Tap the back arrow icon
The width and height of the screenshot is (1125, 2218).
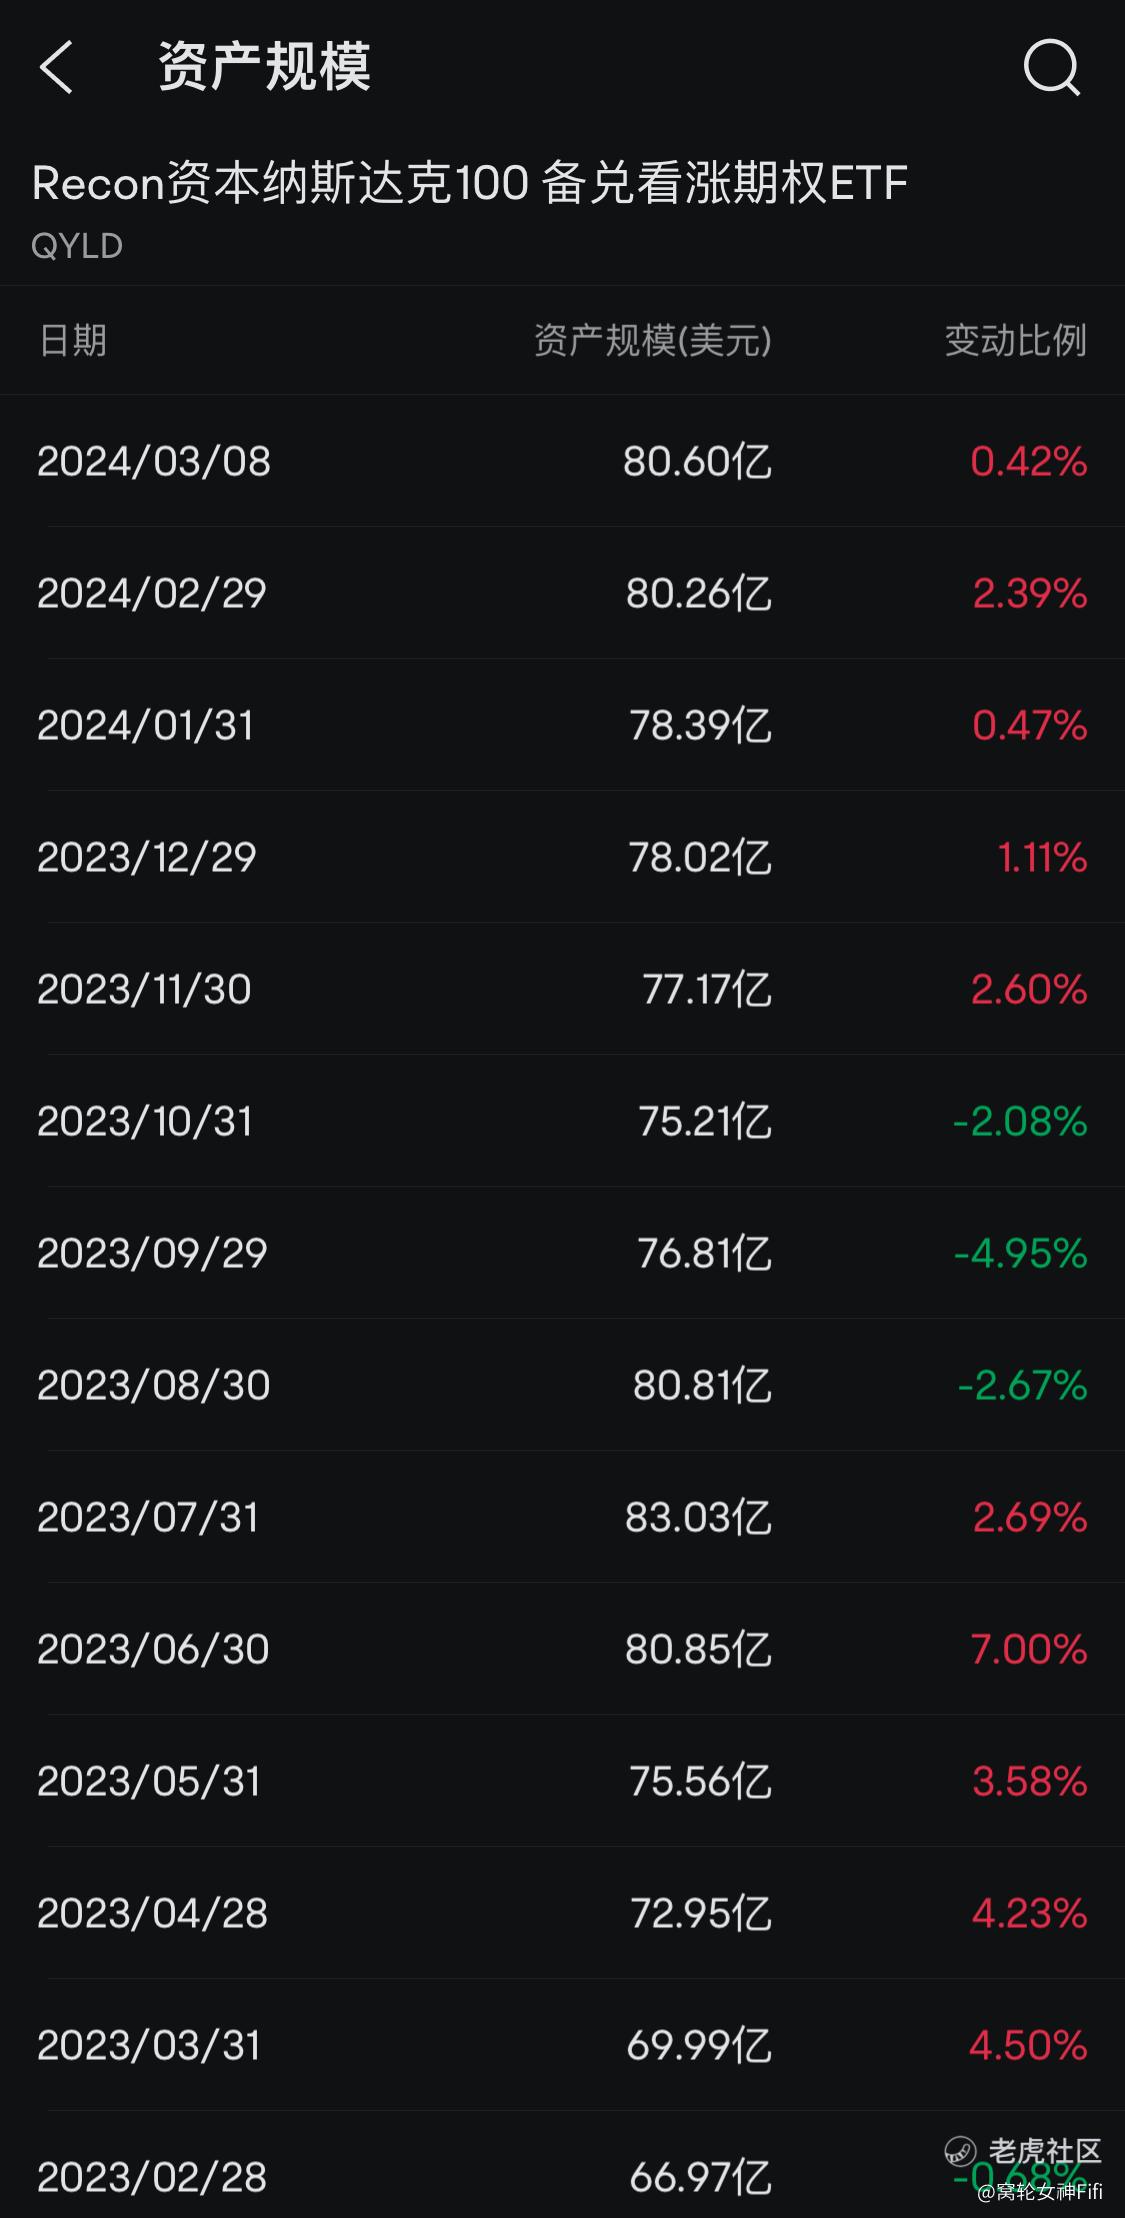tap(56, 67)
